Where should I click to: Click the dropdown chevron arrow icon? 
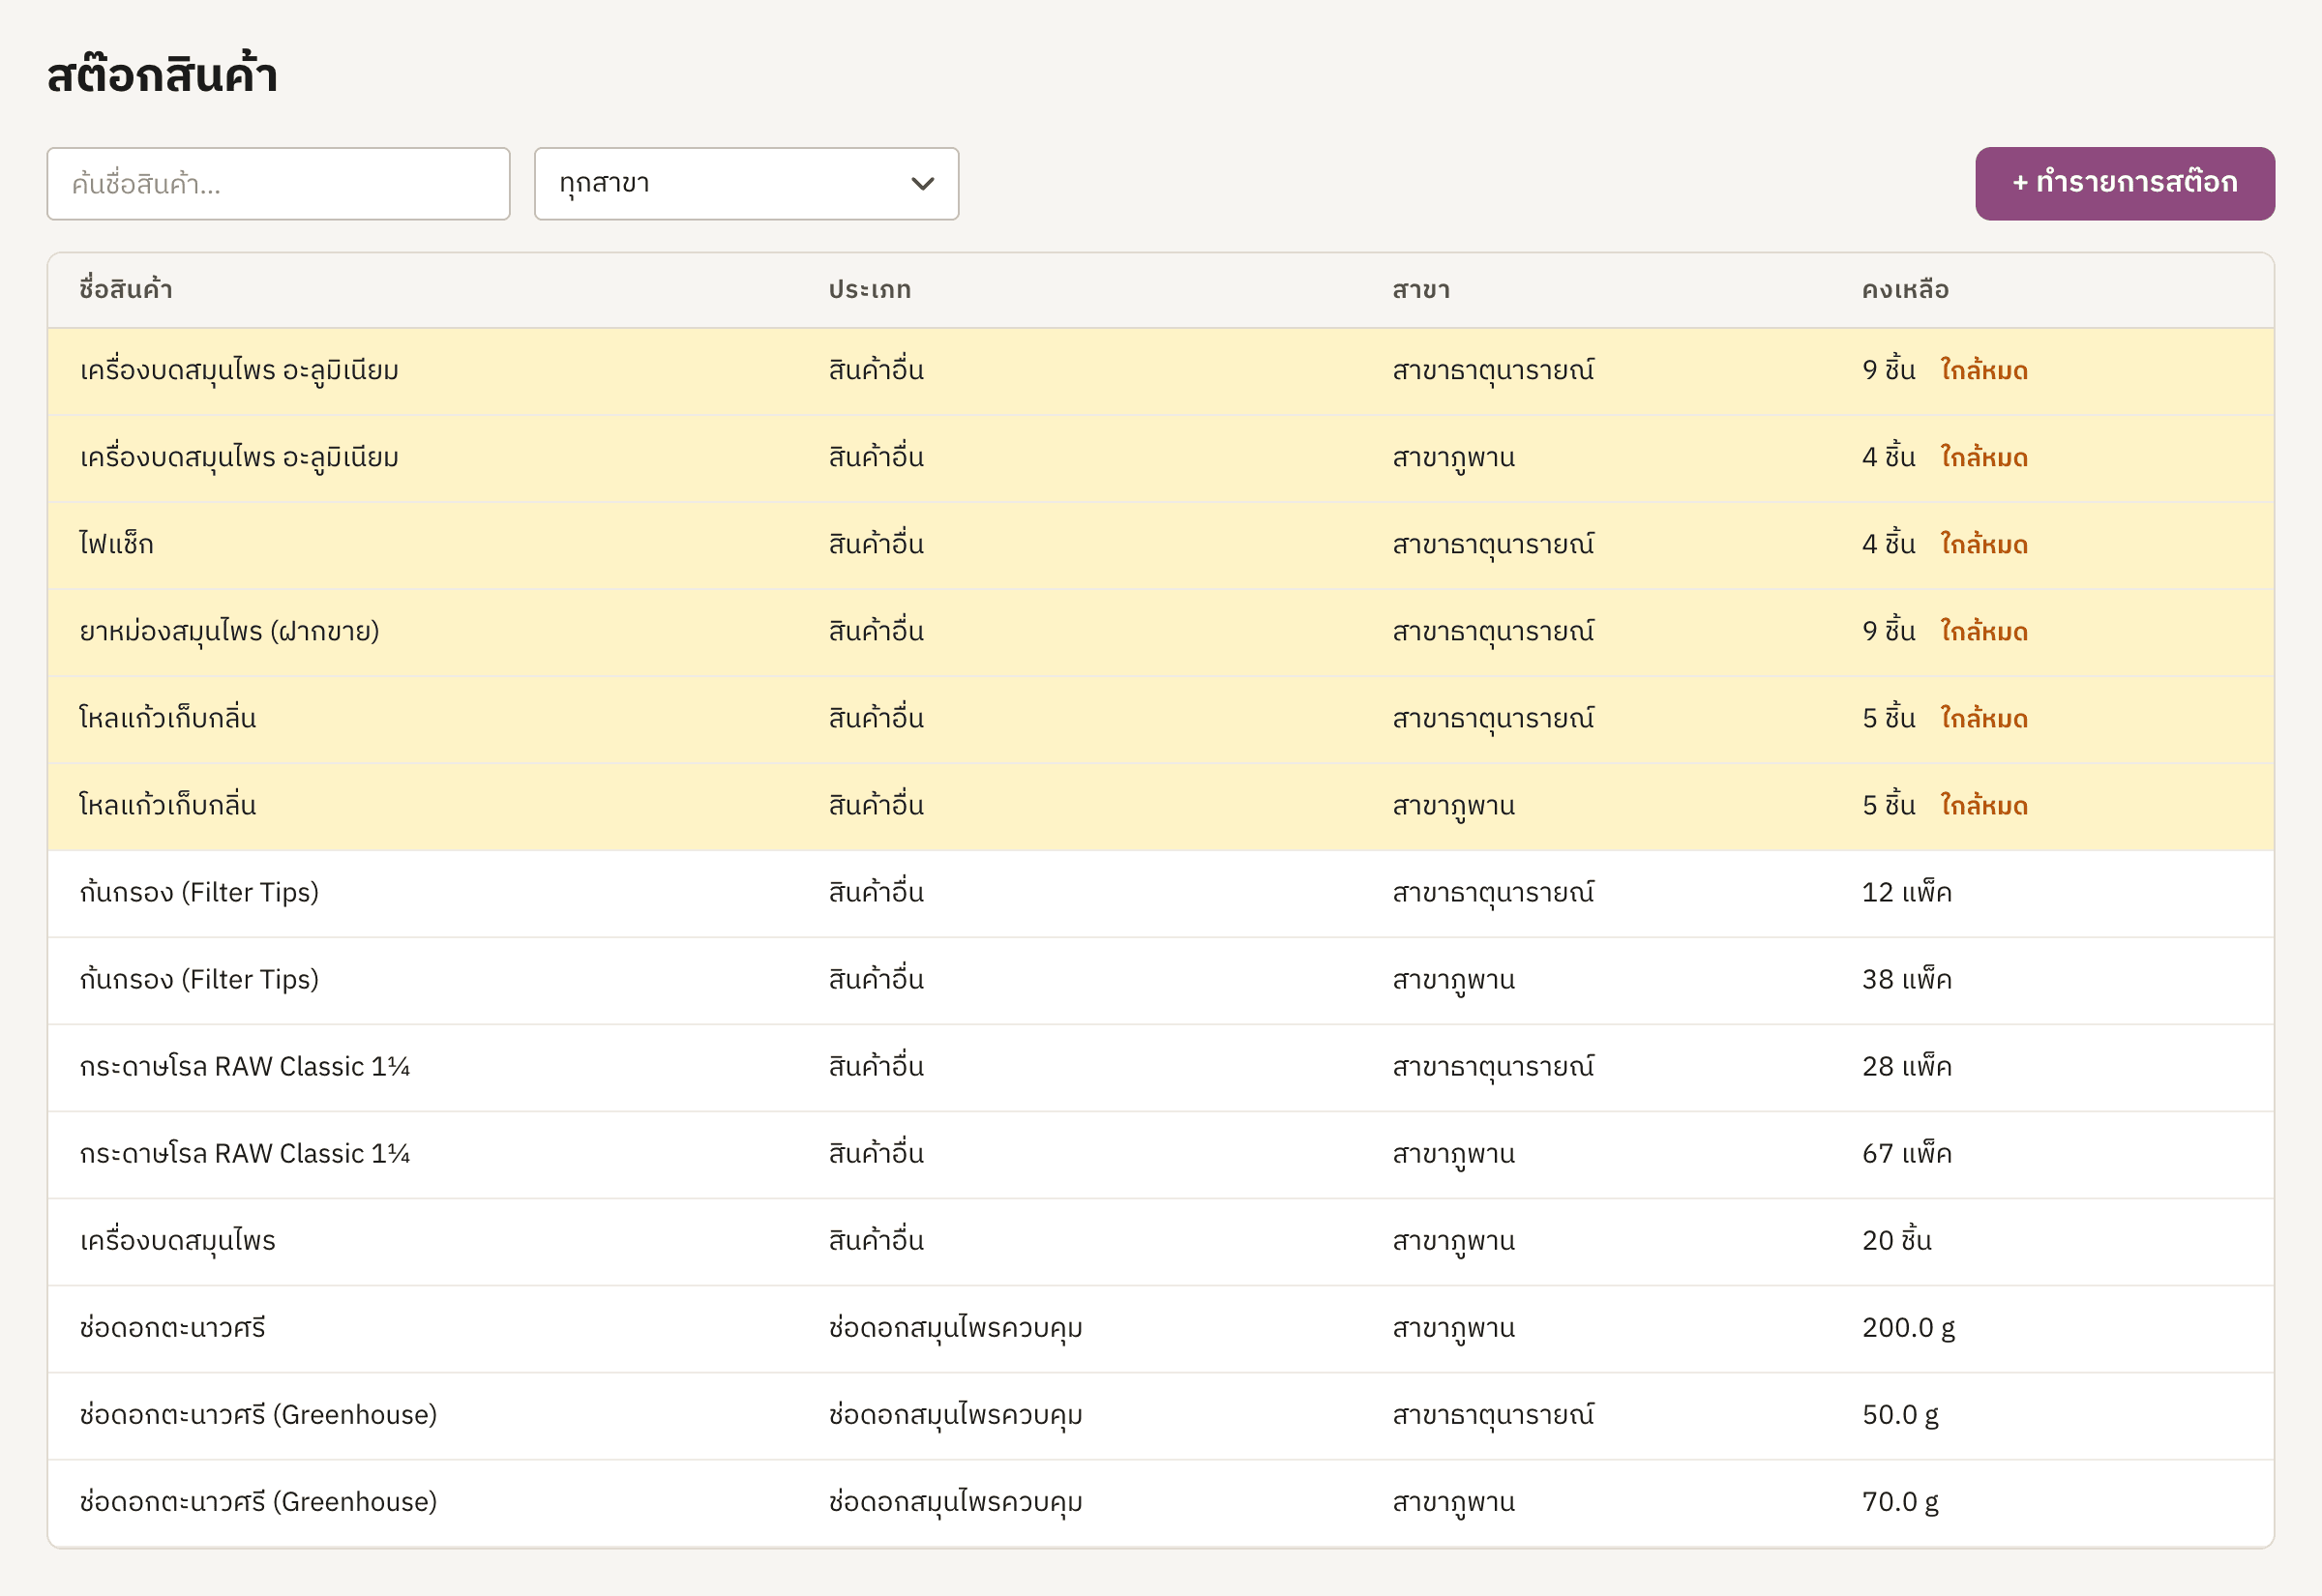point(922,184)
